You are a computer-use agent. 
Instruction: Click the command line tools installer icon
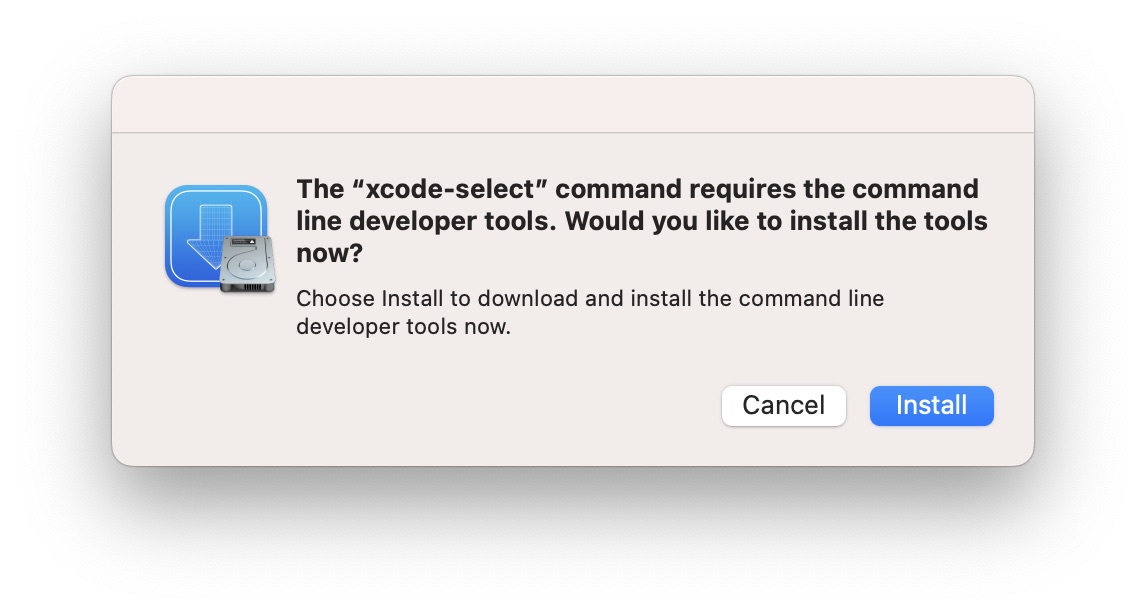[216, 238]
